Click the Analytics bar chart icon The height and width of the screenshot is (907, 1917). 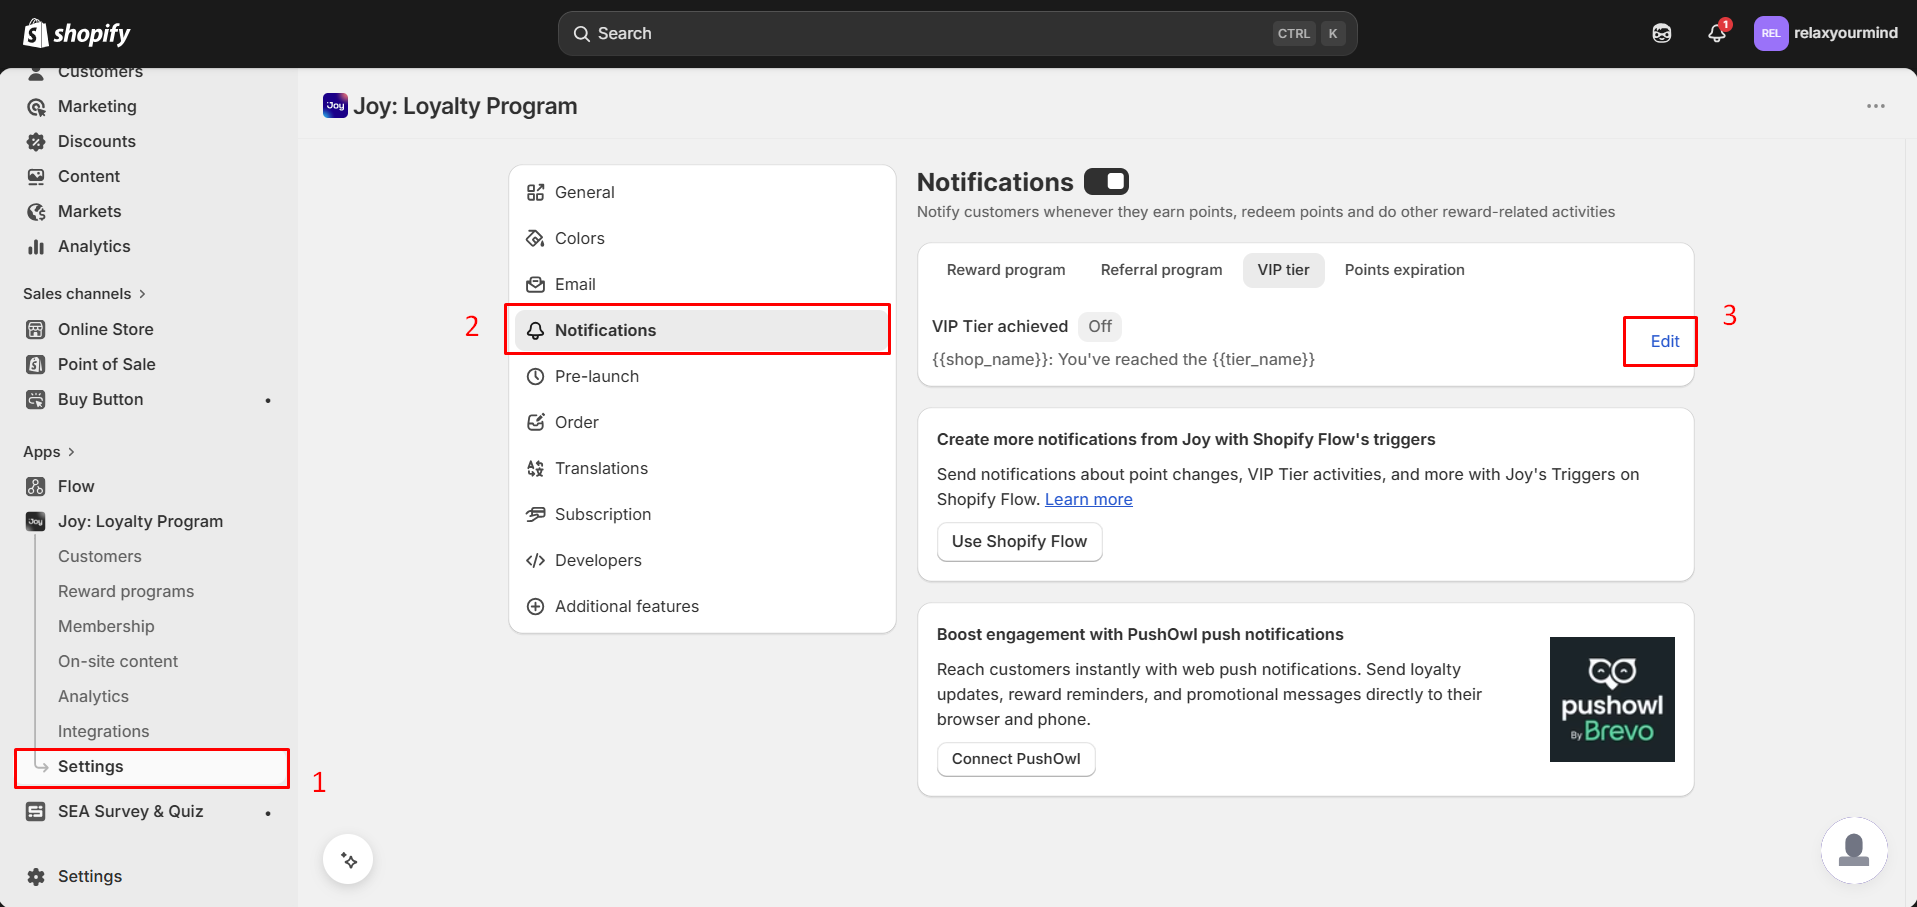pos(36,247)
